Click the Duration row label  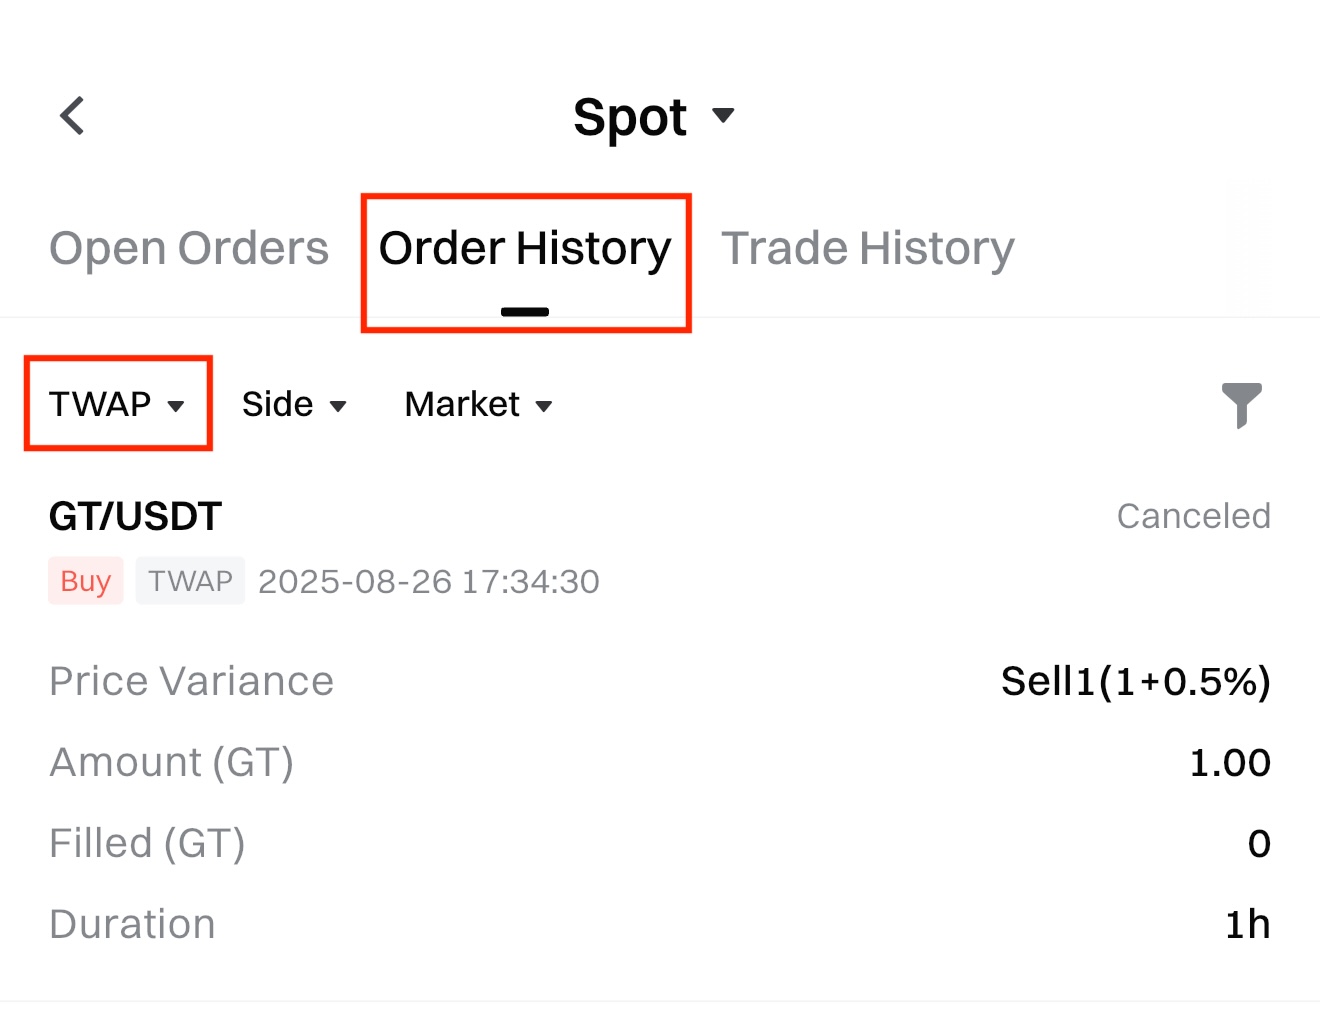(x=132, y=925)
